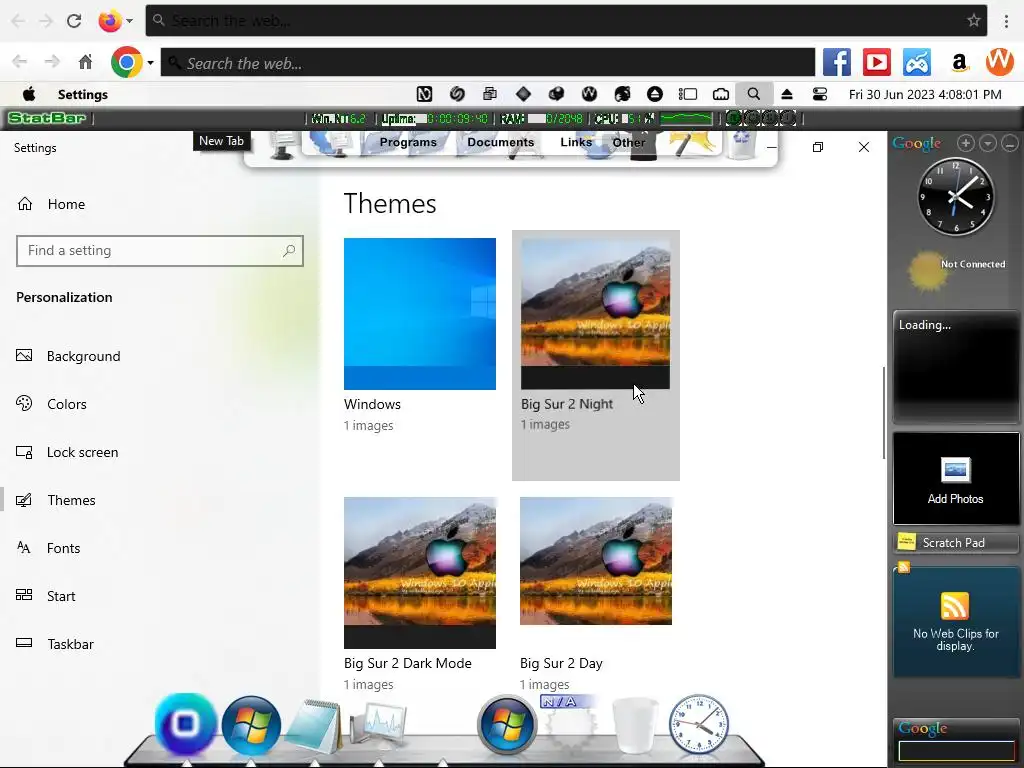Screen dimensions: 1024x768
Task: Click the RSS web clips icon
Action: coord(955,605)
